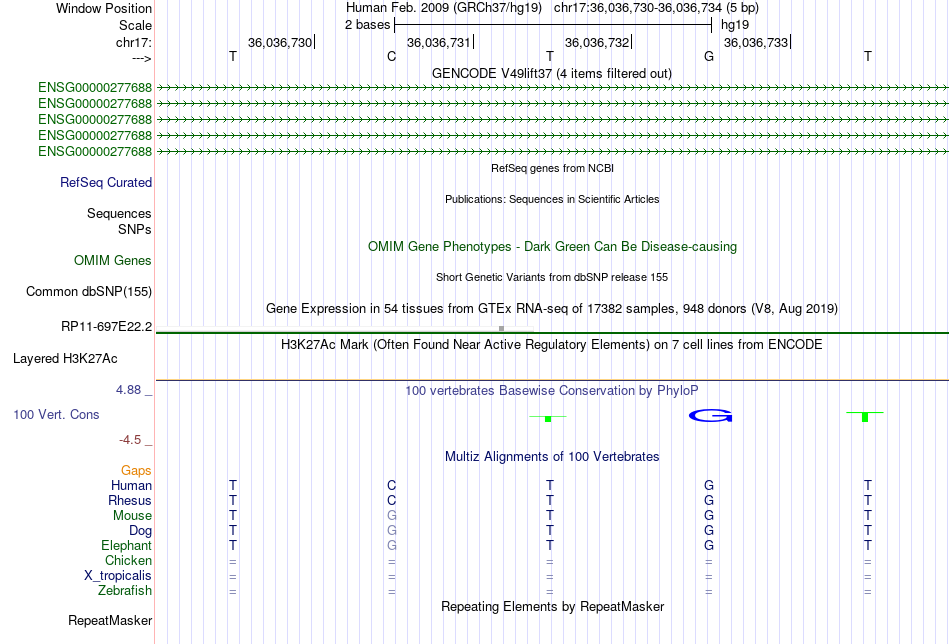The width and height of the screenshot is (950, 644).
Task: Open the Basewise Conservation by PhyloP title
Action: point(552,391)
